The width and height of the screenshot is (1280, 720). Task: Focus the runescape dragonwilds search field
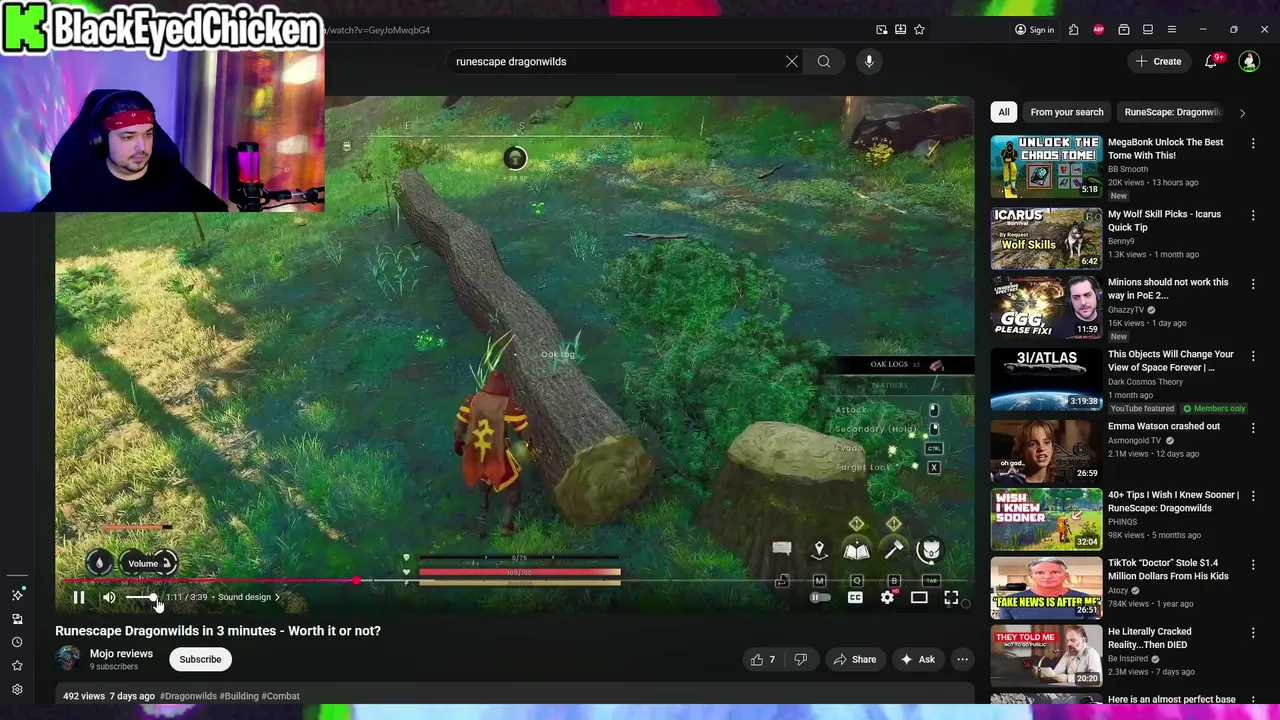pyautogui.click(x=615, y=61)
